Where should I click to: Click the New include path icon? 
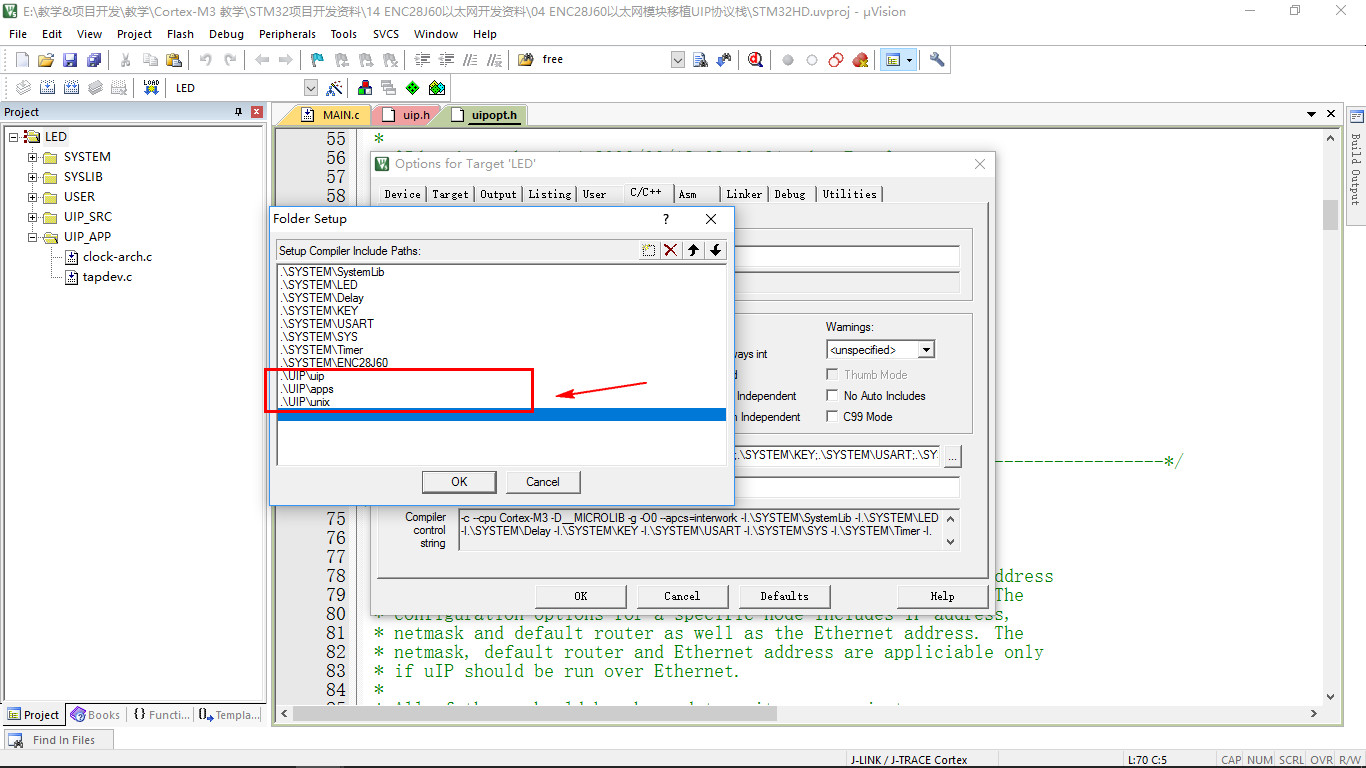pyautogui.click(x=649, y=250)
